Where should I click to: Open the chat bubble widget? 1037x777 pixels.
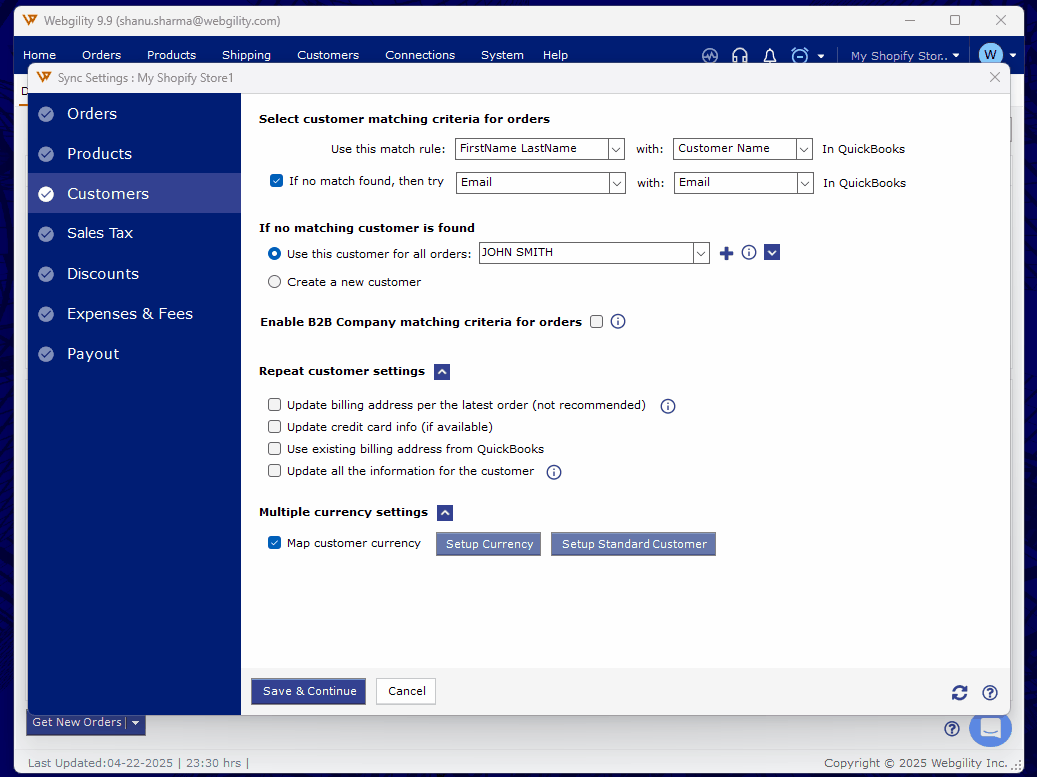click(989, 728)
